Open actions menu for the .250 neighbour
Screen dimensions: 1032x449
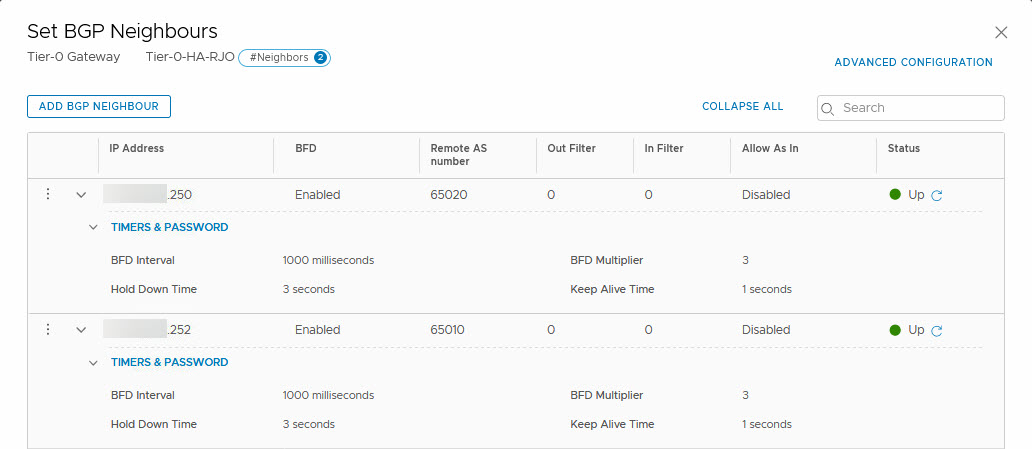tap(47, 195)
